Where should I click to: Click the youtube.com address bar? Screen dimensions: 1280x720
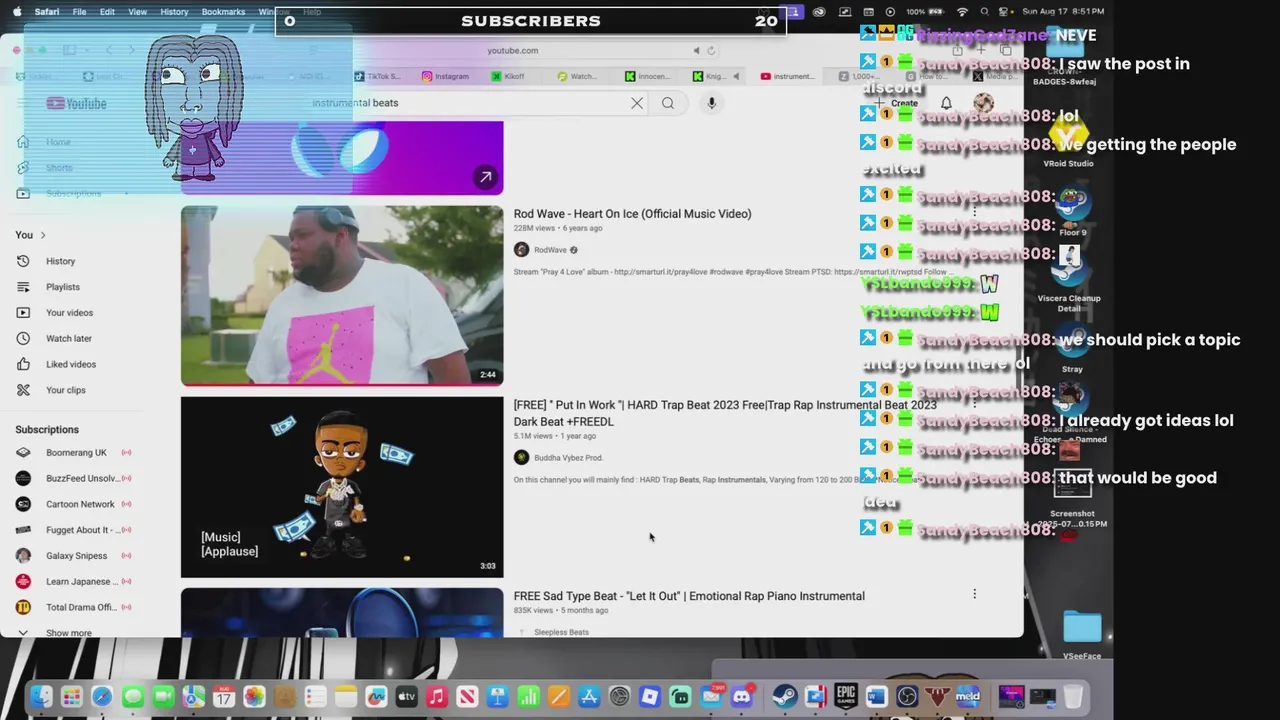pyautogui.click(x=512, y=50)
